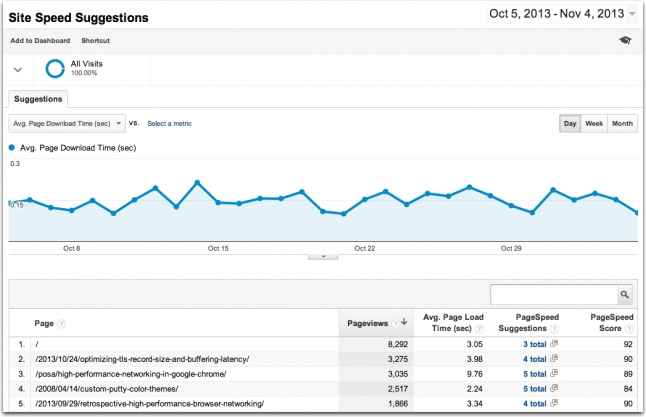Sort by PageSpeed Suggestions header

pos(529,323)
